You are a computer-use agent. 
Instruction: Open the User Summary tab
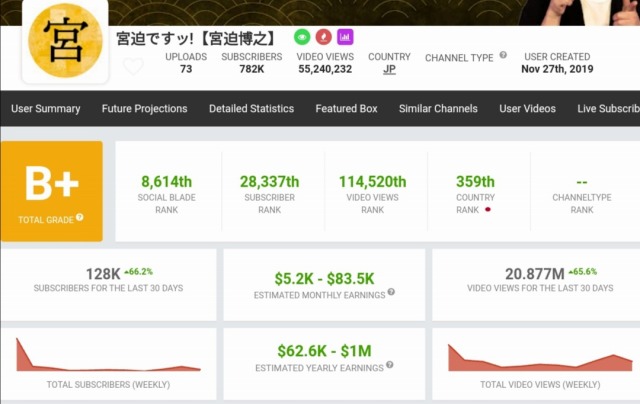point(46,109)
